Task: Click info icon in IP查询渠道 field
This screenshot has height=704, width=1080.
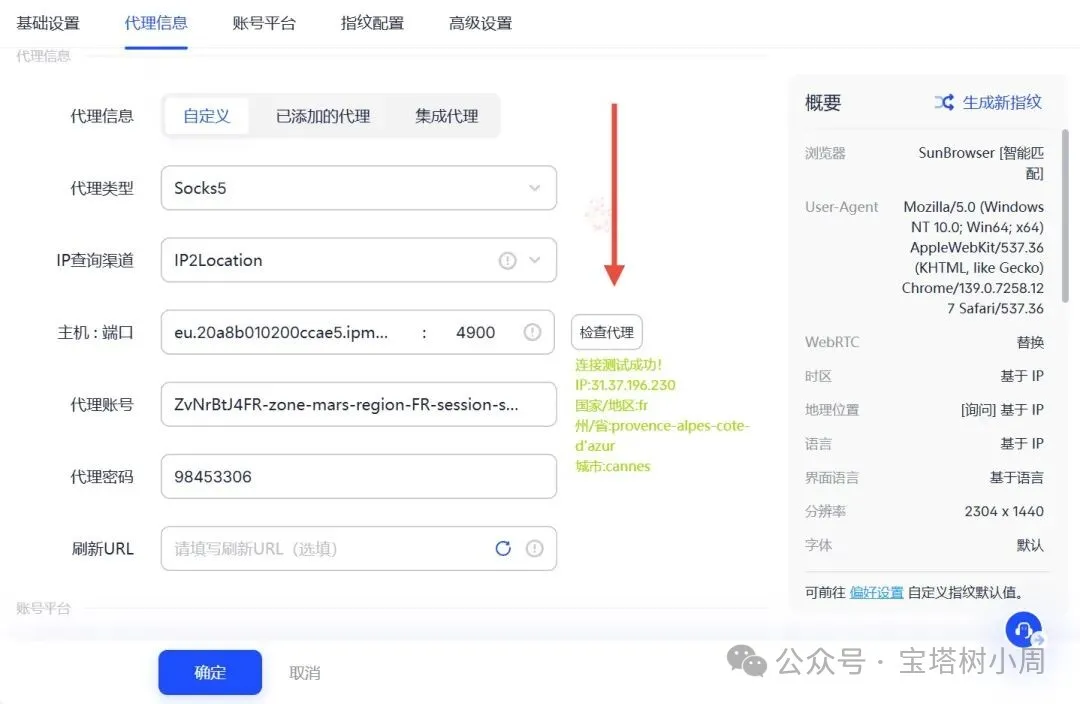Action: [508, 260]
